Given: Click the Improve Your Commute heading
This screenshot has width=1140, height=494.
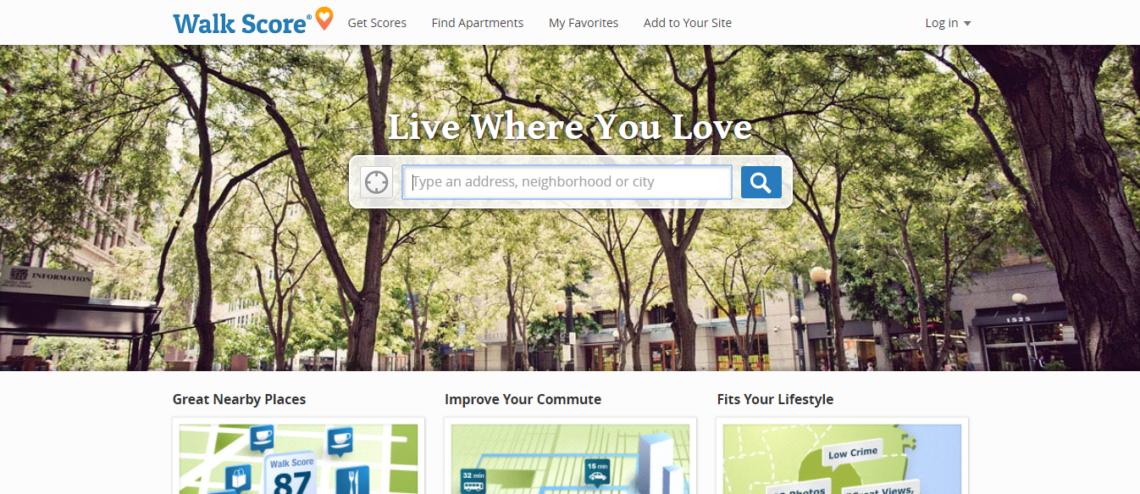Looking at the screenshot, I should point(523,399).
